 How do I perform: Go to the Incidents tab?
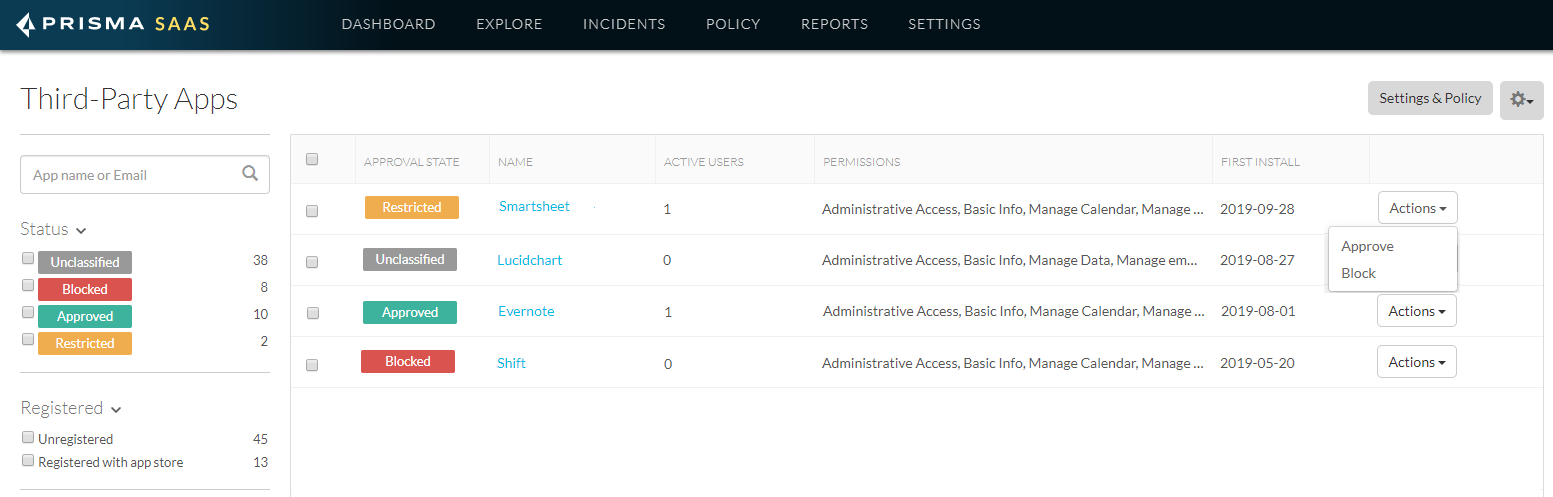tap(623, 24)
